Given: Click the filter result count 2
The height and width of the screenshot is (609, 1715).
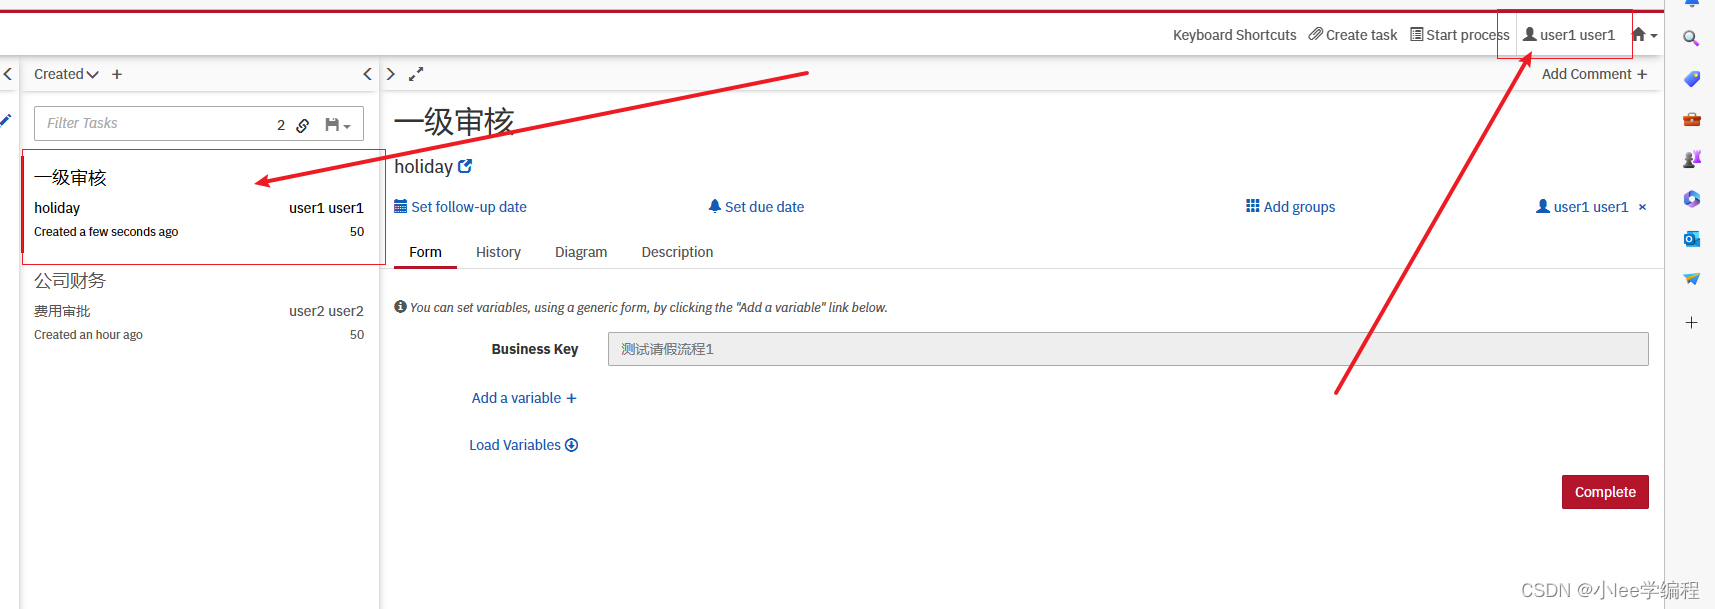Looking at the screenshot, I should (x=281, y=125).
